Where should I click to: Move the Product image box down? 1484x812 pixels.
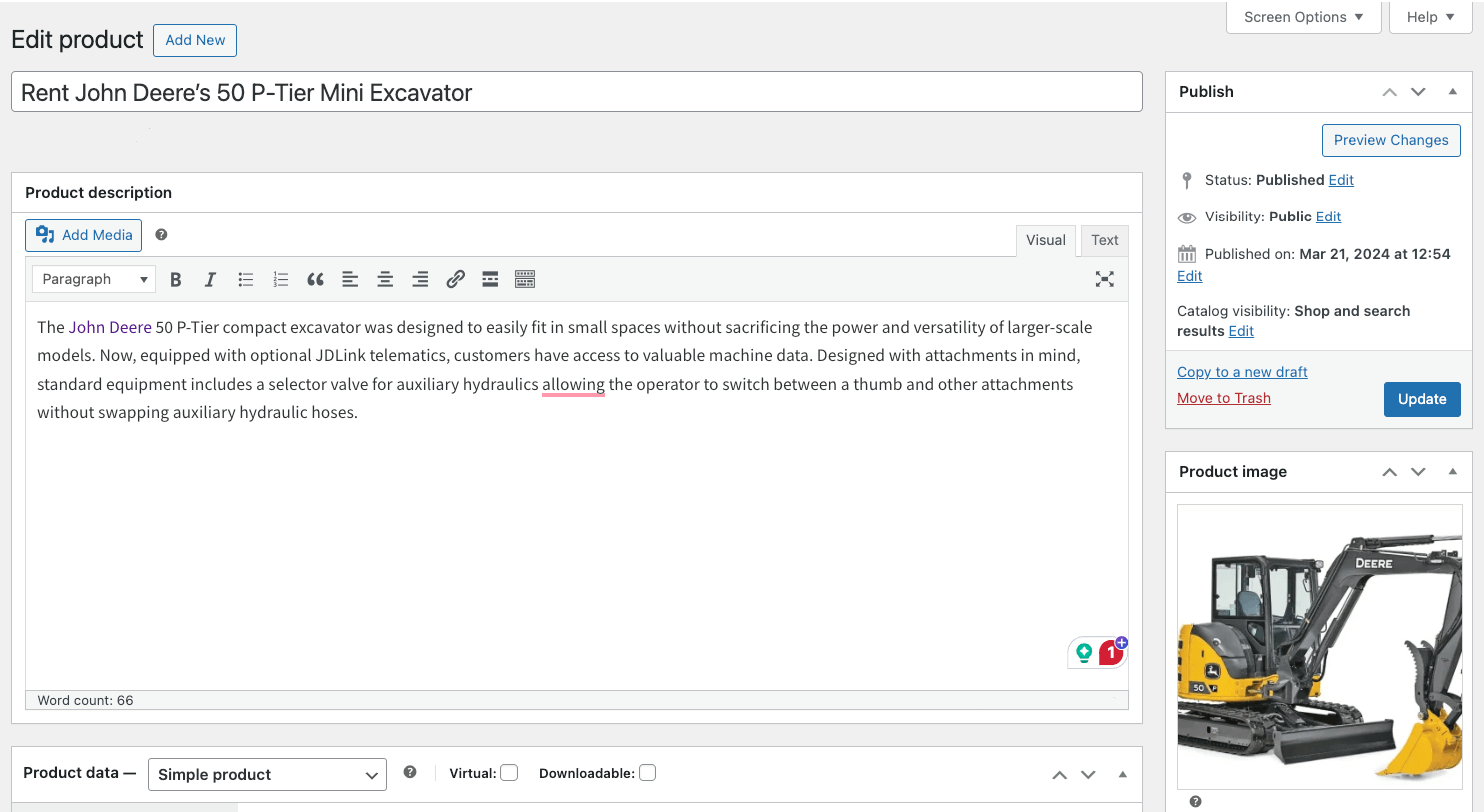(1418, 472)
